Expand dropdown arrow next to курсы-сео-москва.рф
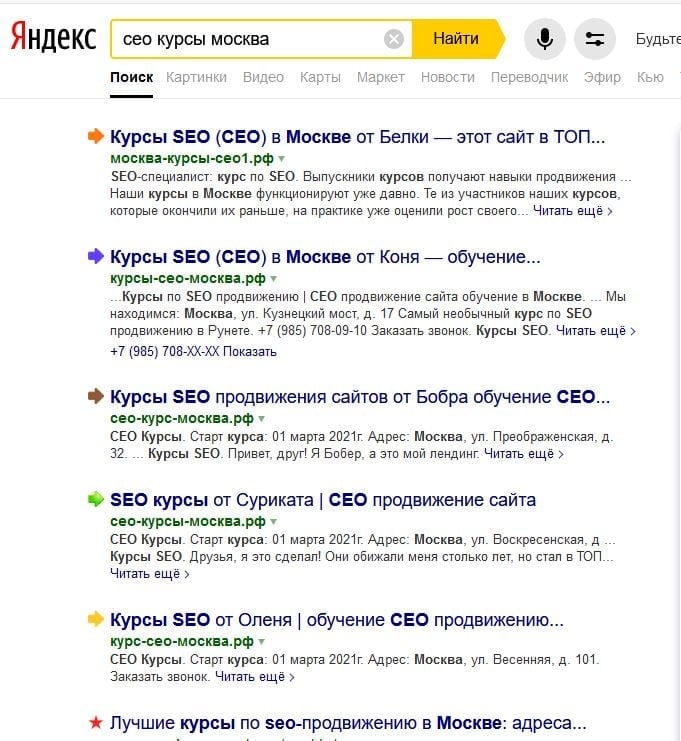The height and width of the screenshot is (741, 681). click(x=273, y=279)
